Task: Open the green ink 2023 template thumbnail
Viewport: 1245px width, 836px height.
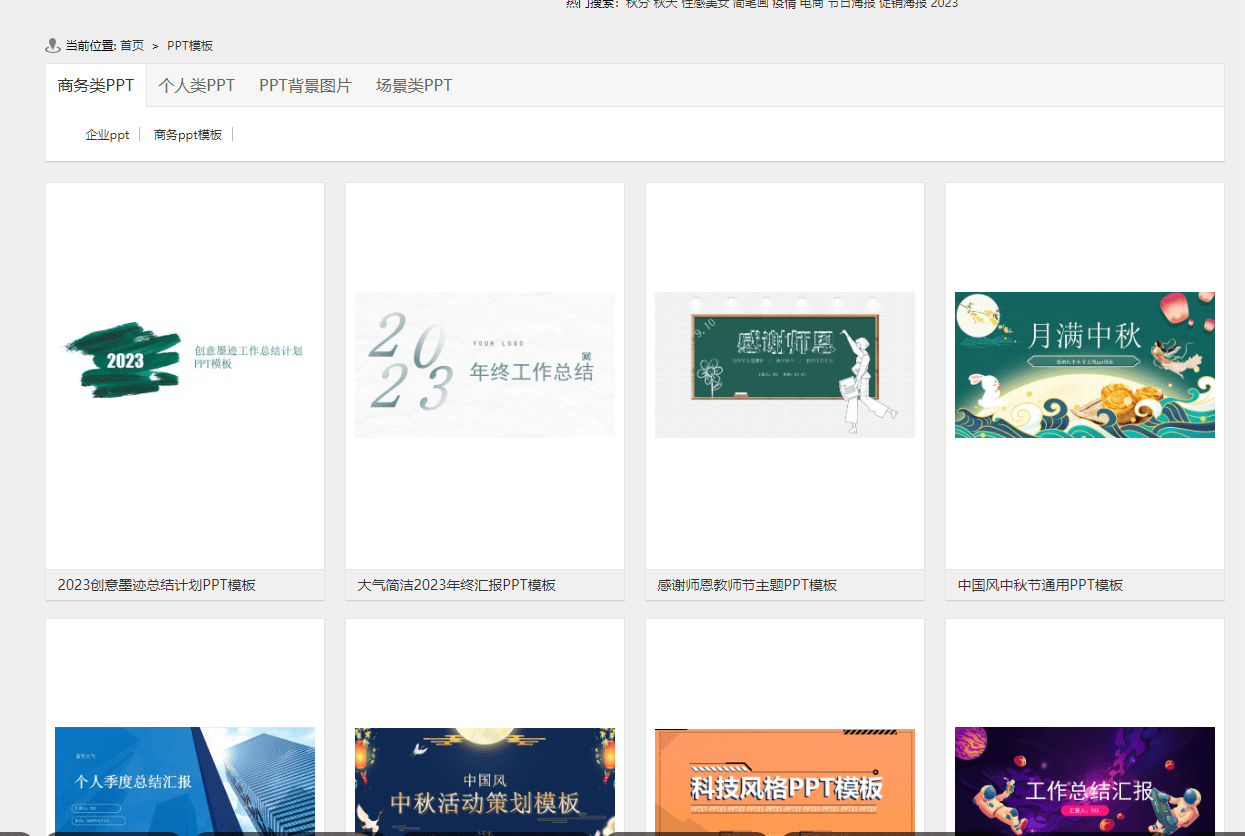Action: click(x=185, y=365)
